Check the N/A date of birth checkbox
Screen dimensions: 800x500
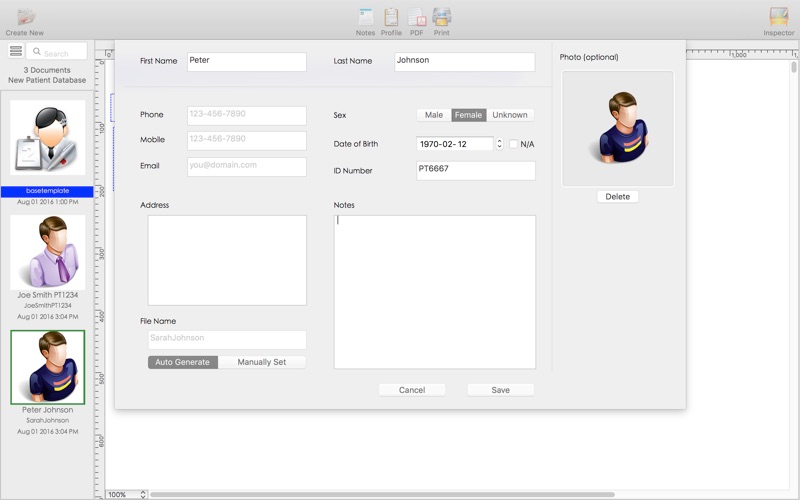(x=513, y=144)
